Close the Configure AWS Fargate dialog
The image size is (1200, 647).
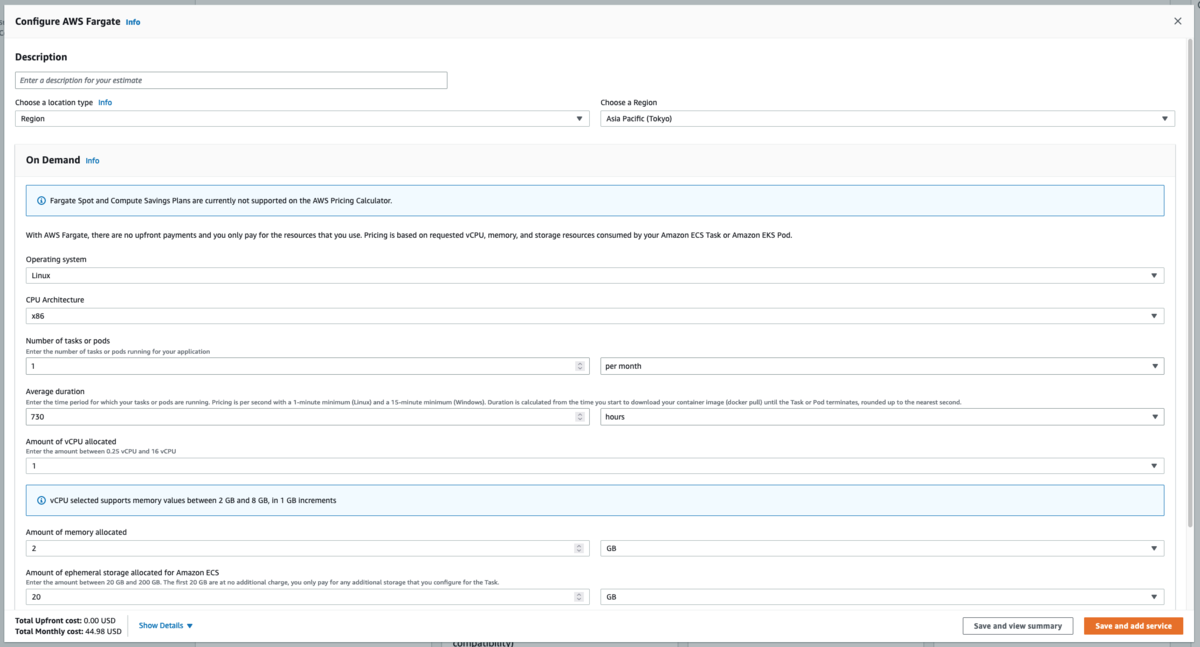click(x=1177, y=21)
